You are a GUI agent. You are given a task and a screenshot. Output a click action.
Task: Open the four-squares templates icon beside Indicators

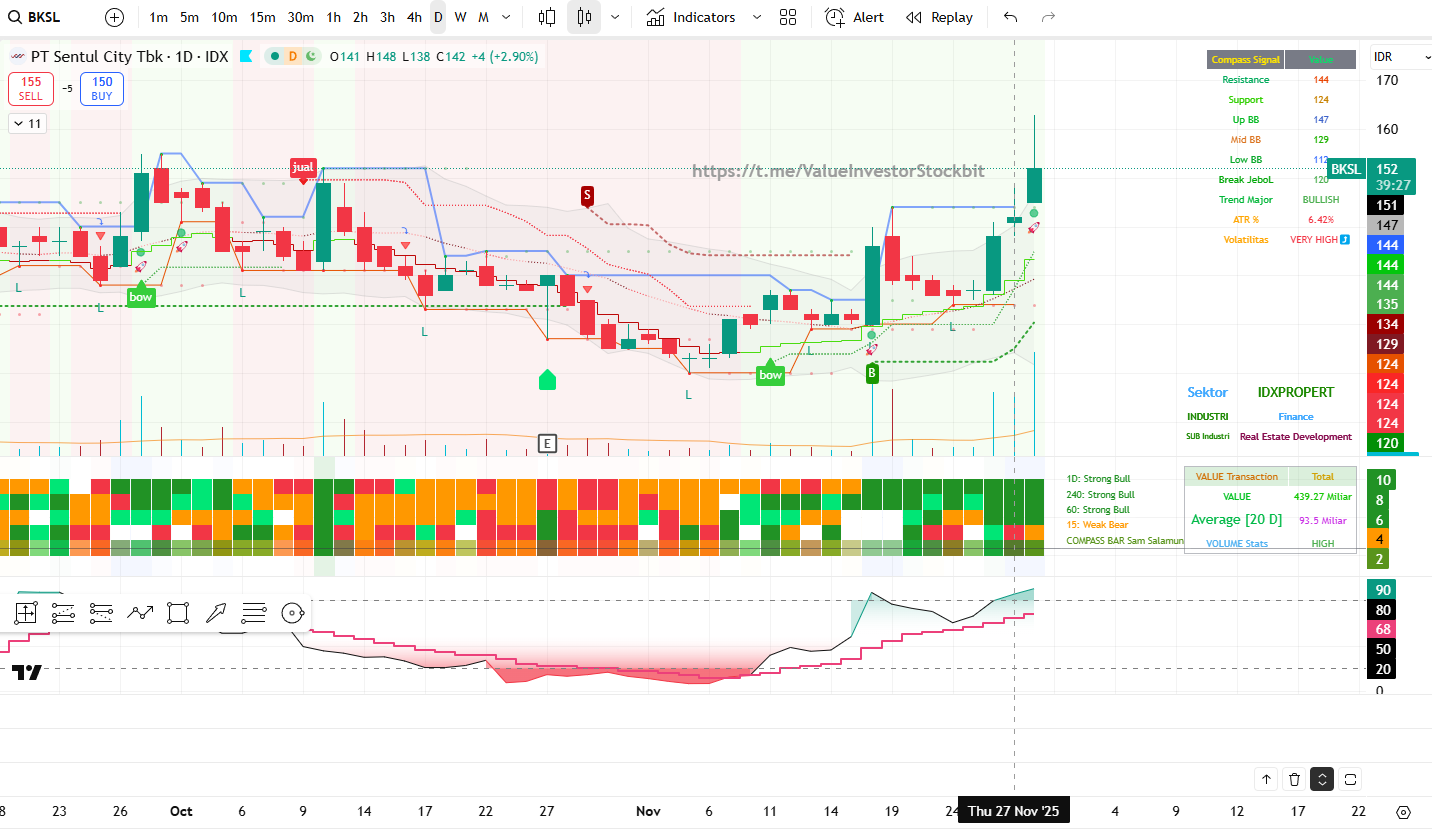click(x=788, y=17)
